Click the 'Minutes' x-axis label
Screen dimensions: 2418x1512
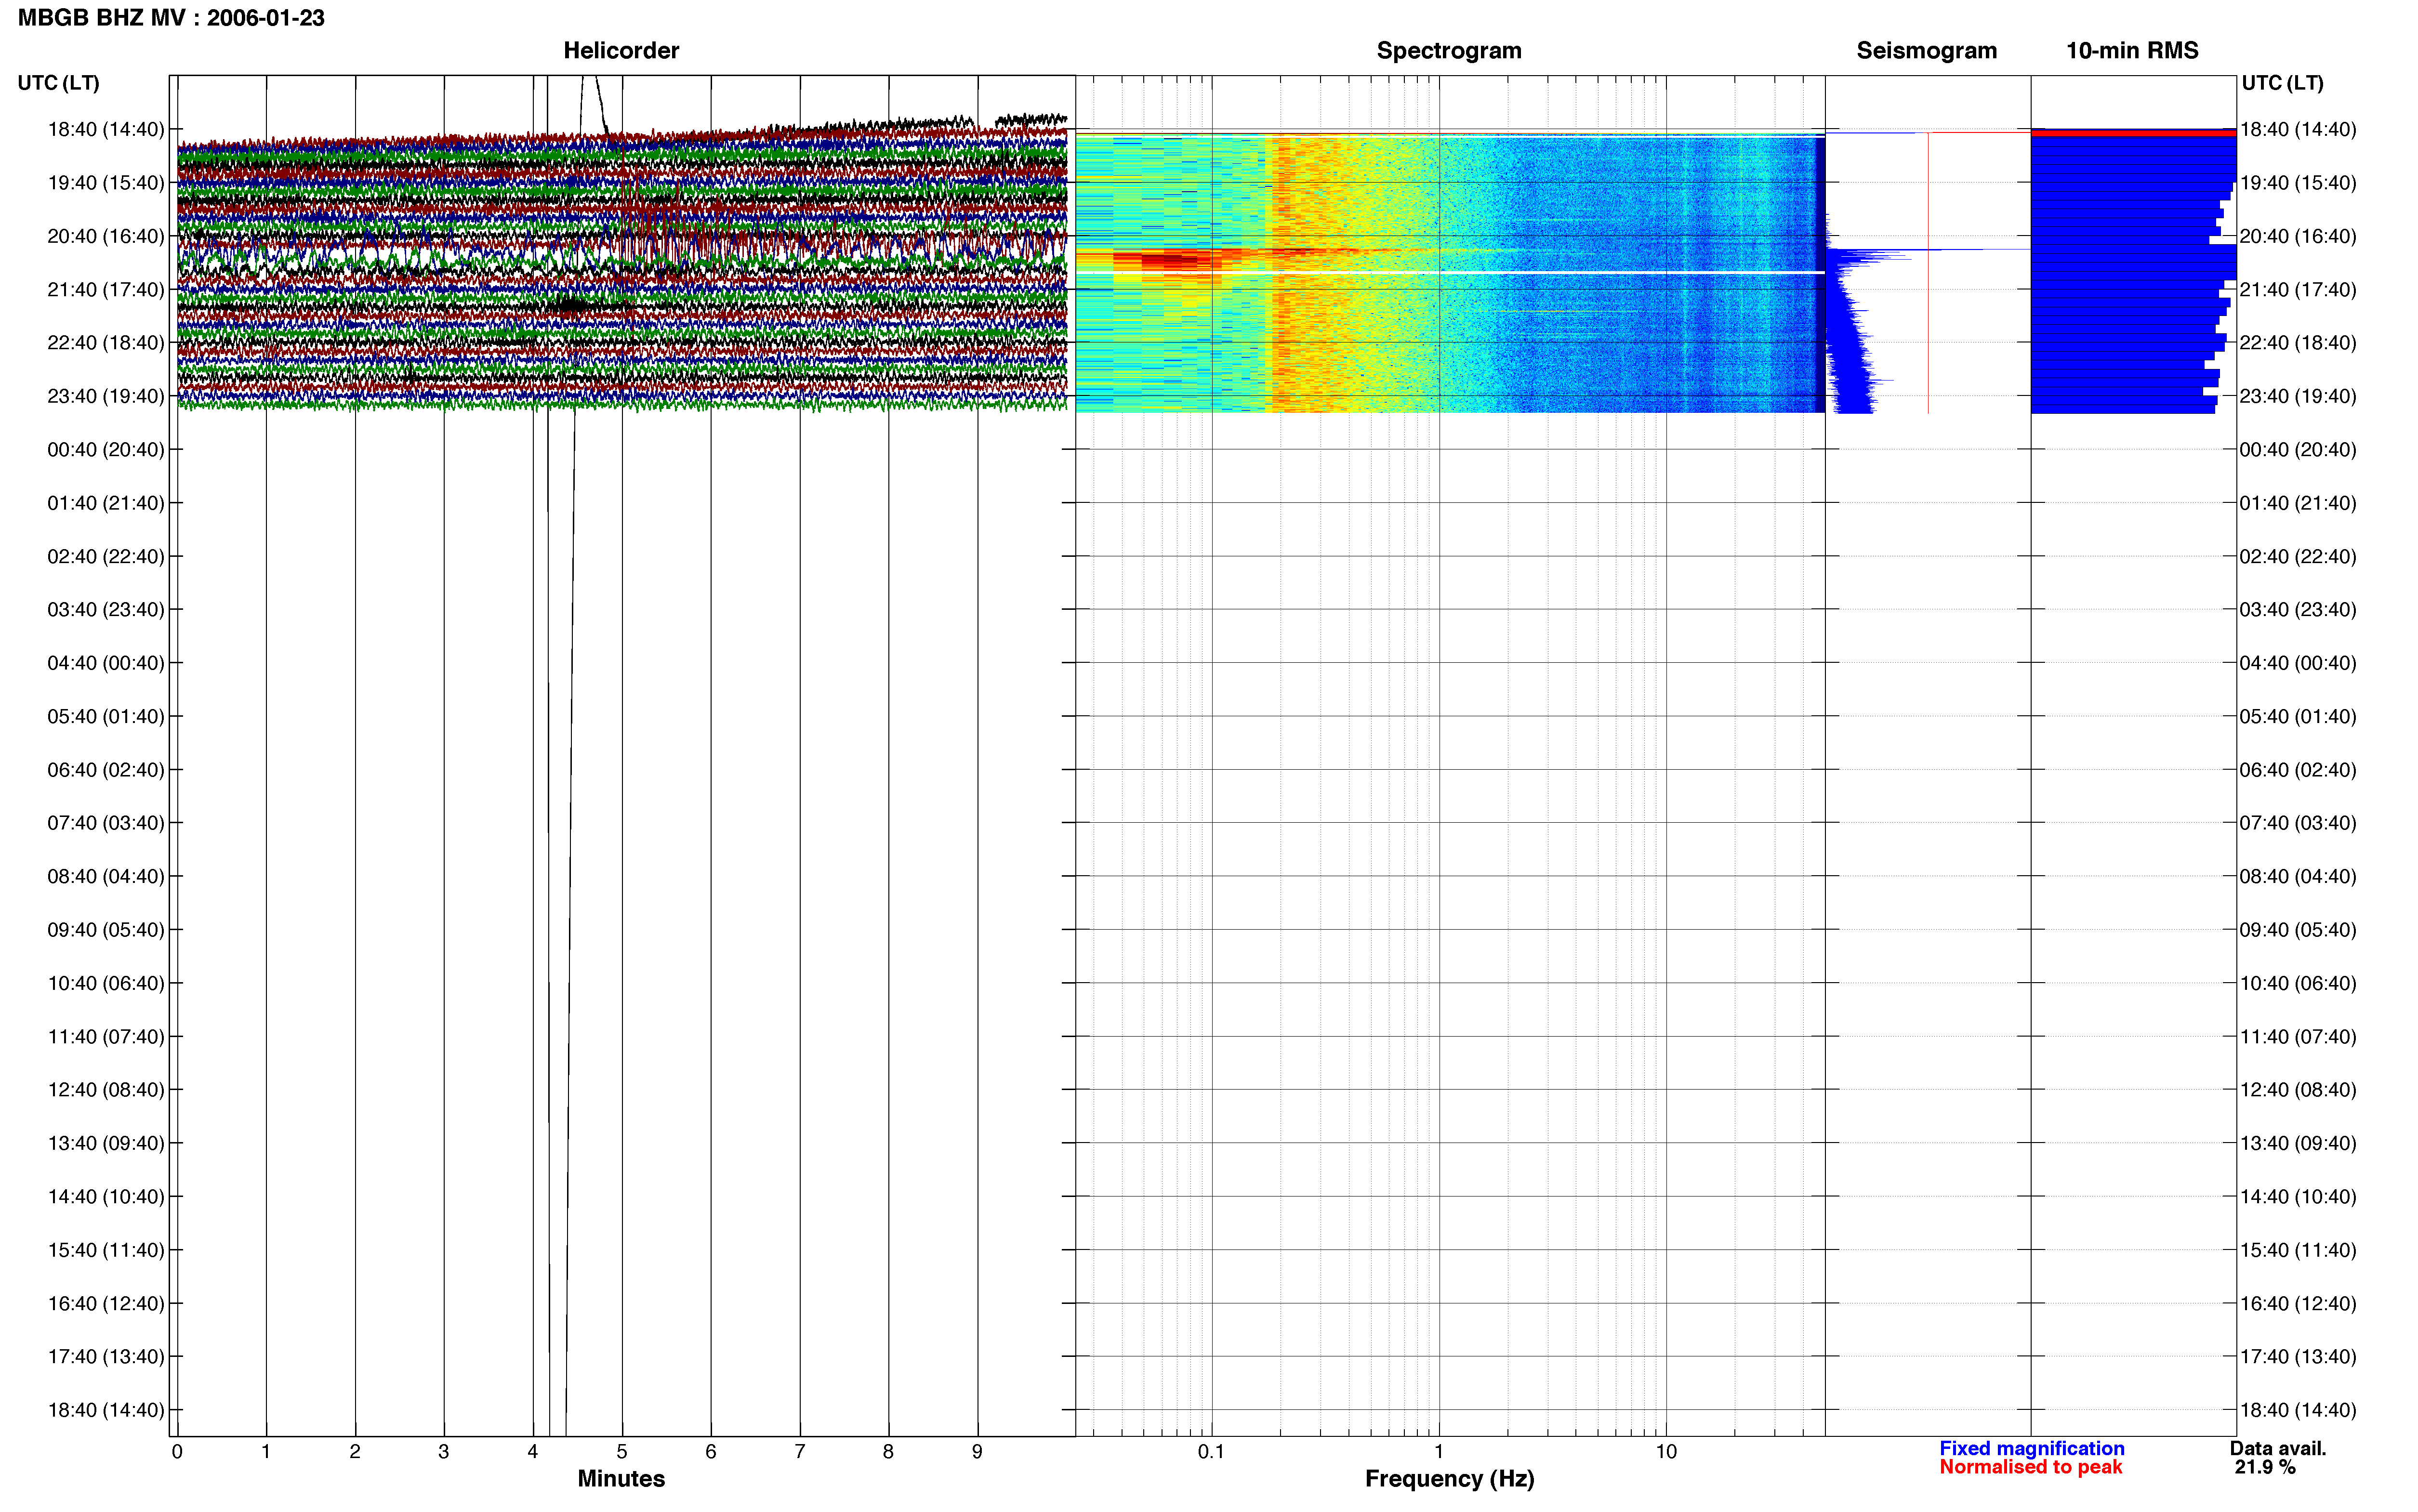(x=621, y=1479)
